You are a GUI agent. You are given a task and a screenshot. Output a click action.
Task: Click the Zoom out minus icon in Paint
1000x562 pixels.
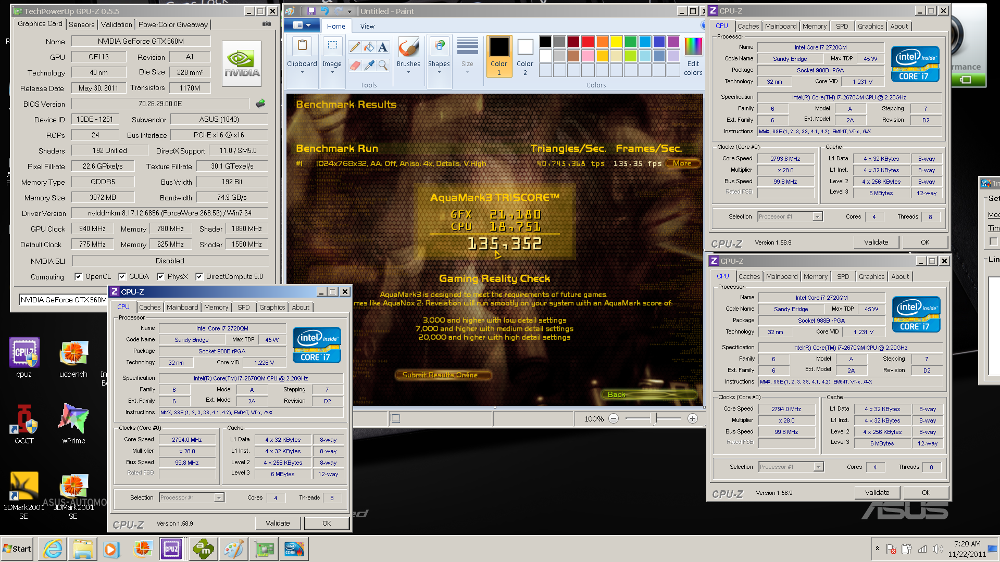(614, 418)
